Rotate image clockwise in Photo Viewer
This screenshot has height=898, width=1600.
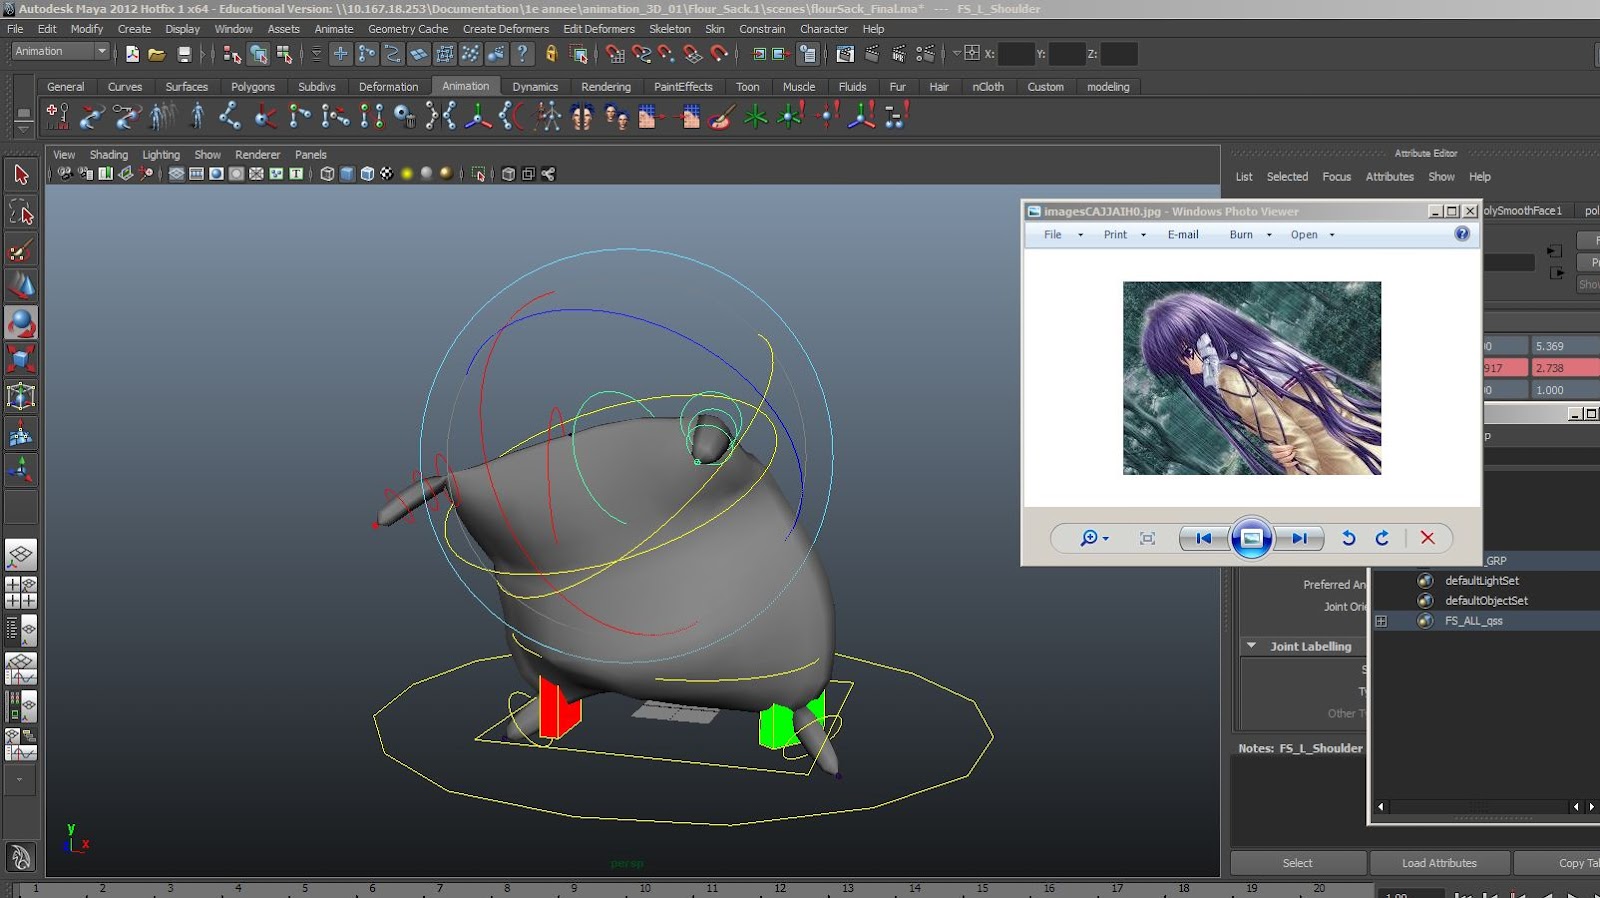pyautogui.click(x=1382, y=538)
